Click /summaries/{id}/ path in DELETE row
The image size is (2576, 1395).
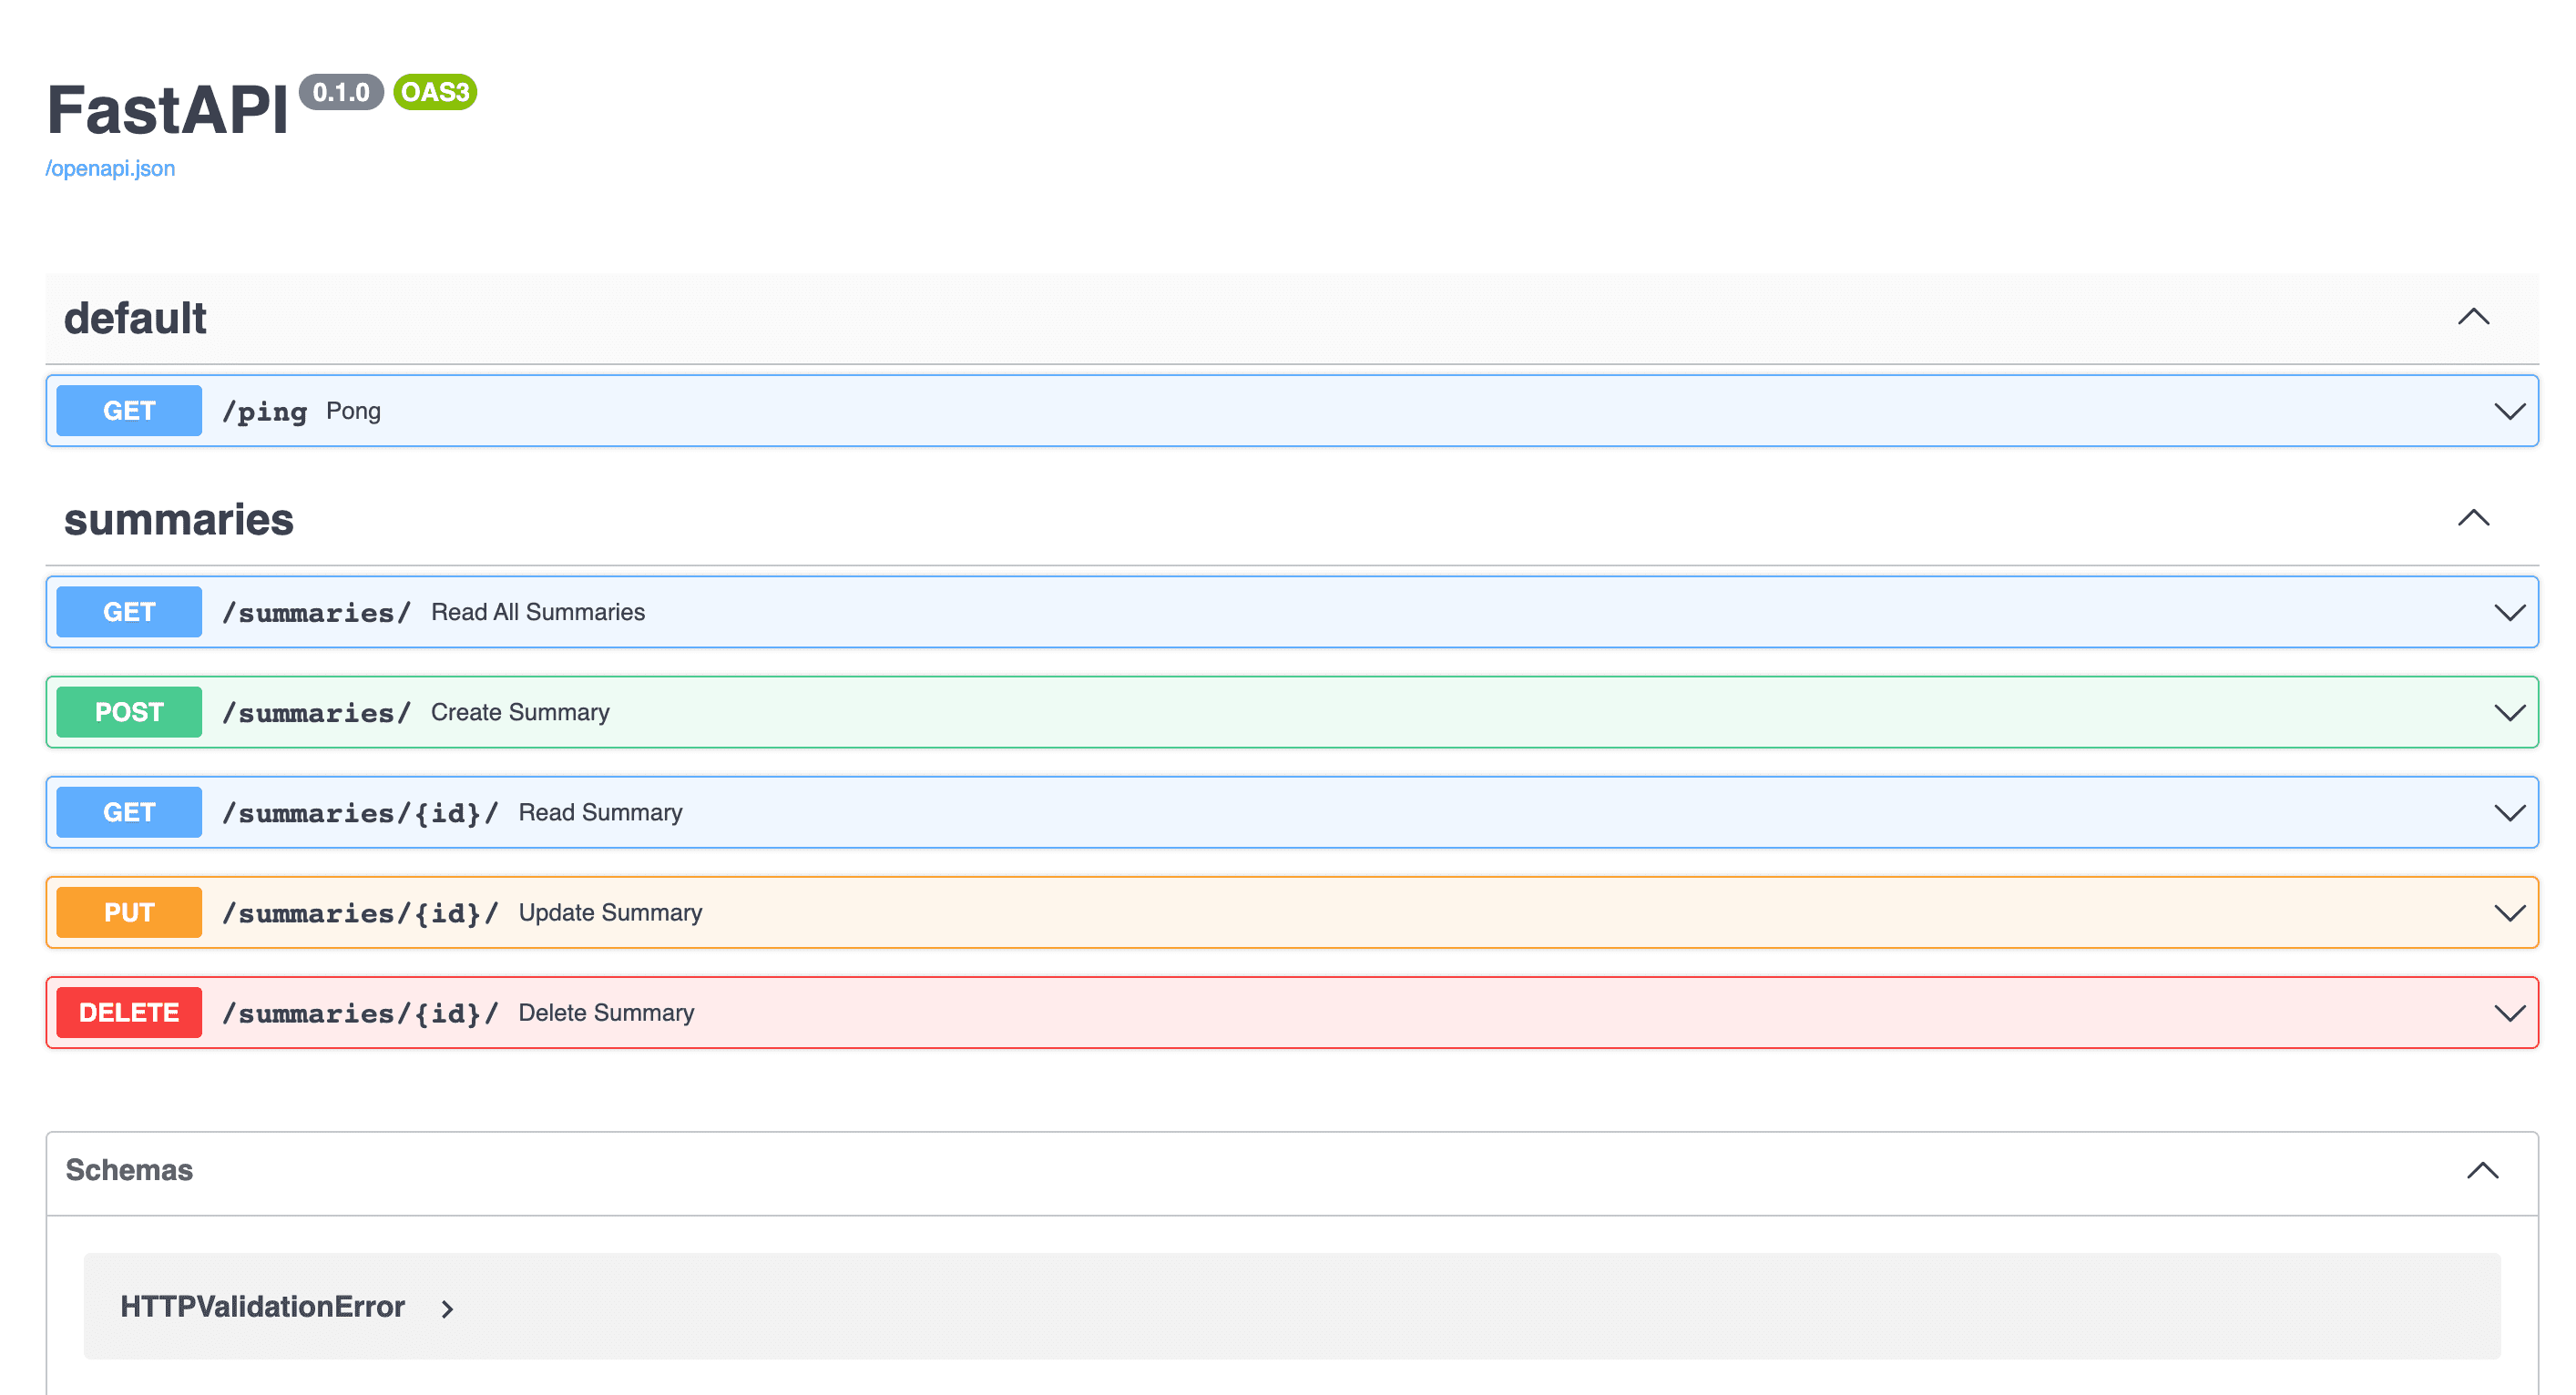pyautogui.click(x=360, y=1013)
